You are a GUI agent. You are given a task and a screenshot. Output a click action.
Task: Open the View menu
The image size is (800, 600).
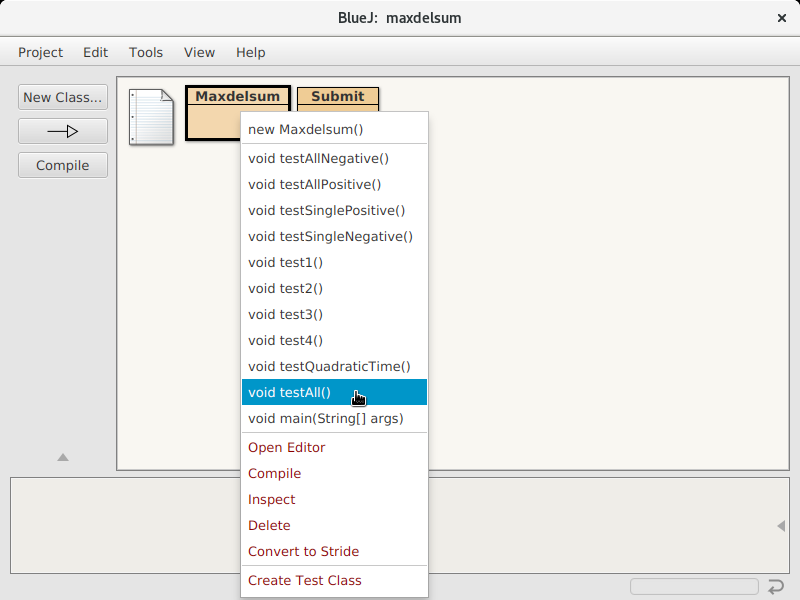pyautogui.click(x=199, y=53)
